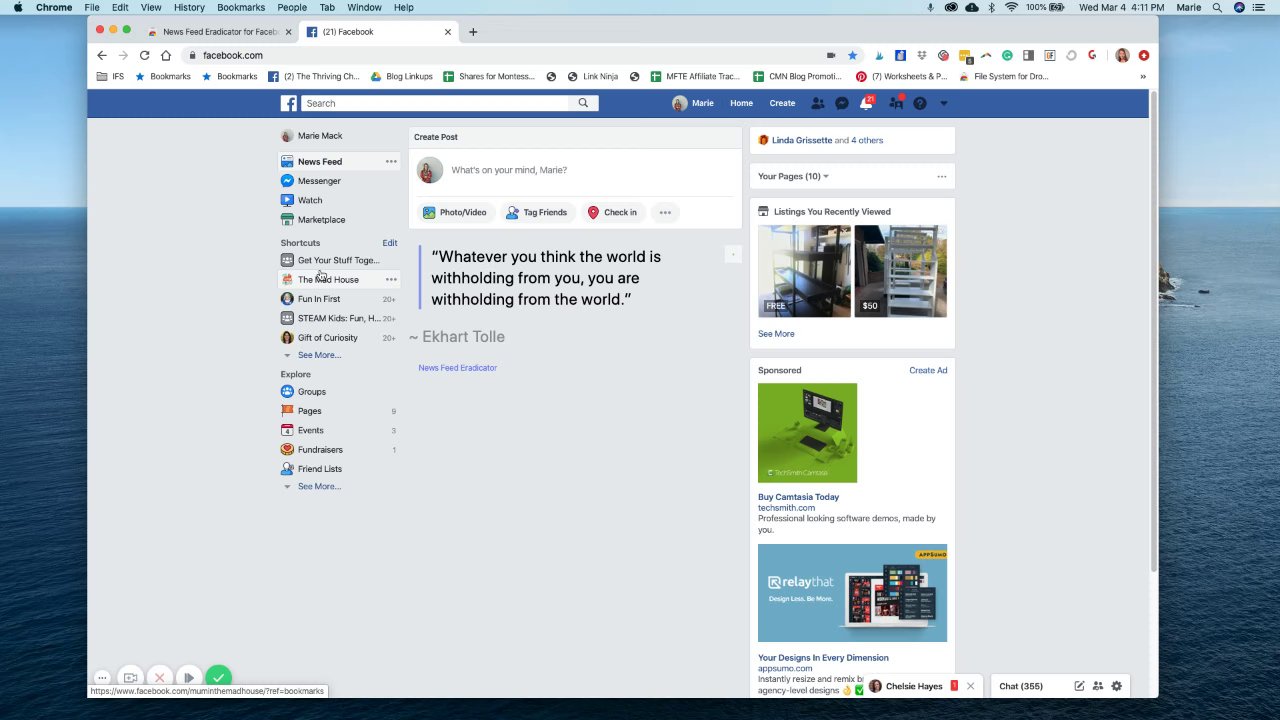This screenshot has height=720, width=1280.
Task: Open Window menu in menu bar
Action: click(364, 7)
